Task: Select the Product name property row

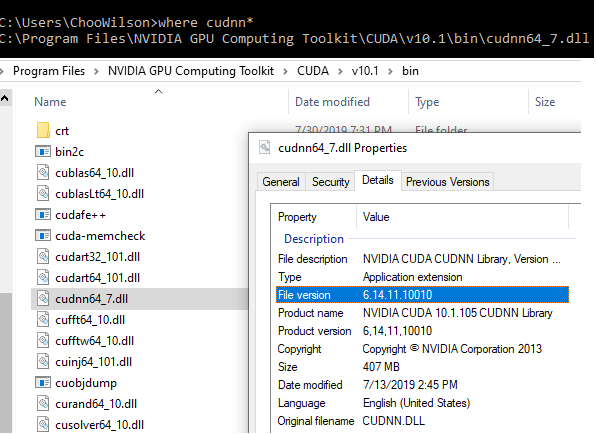Action: point(422,313)
